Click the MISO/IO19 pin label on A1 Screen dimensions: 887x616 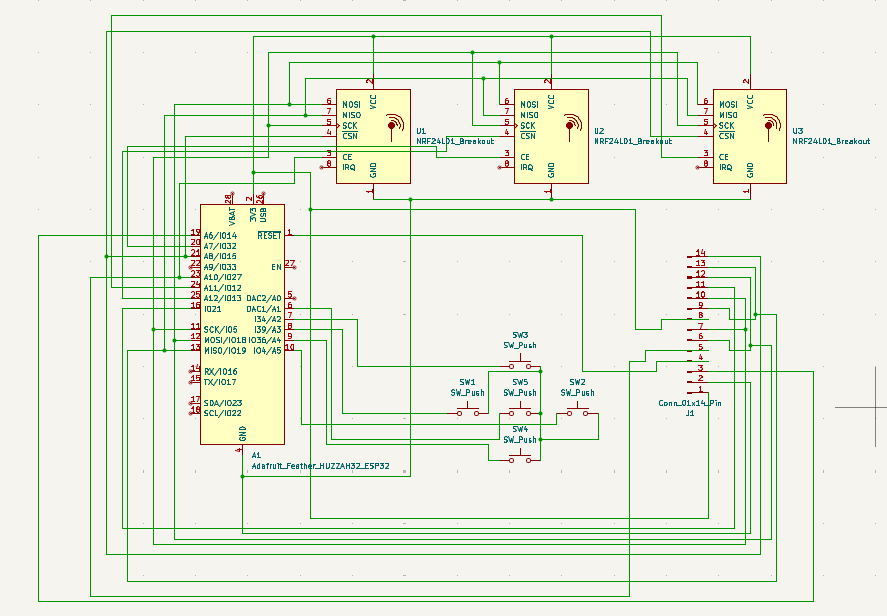coord(225,351)
